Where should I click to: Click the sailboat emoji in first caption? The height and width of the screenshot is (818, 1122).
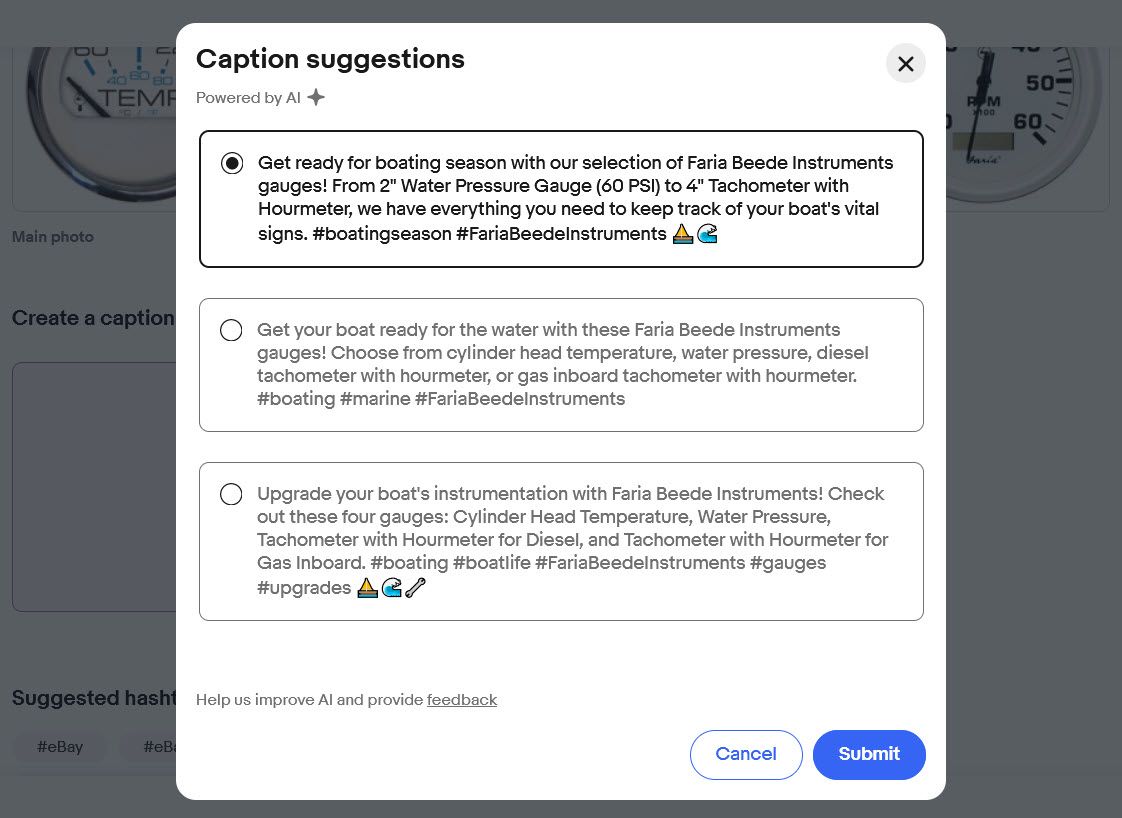pos(683,234)
